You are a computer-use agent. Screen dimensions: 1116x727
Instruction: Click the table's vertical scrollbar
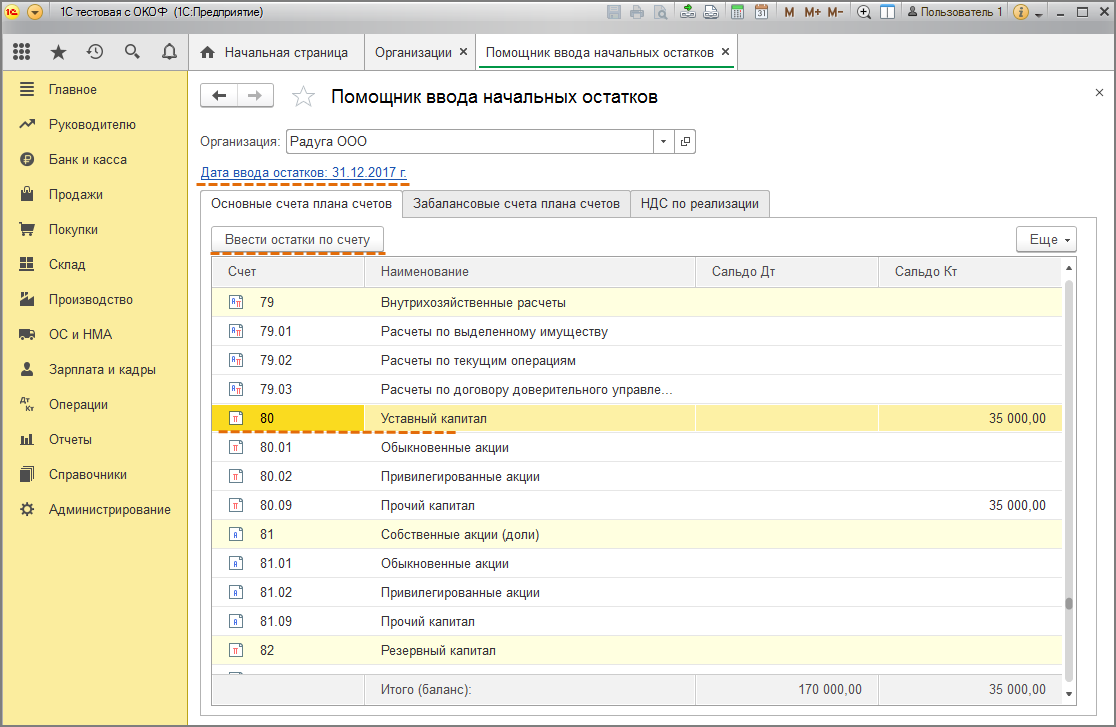coord(1069,450)
